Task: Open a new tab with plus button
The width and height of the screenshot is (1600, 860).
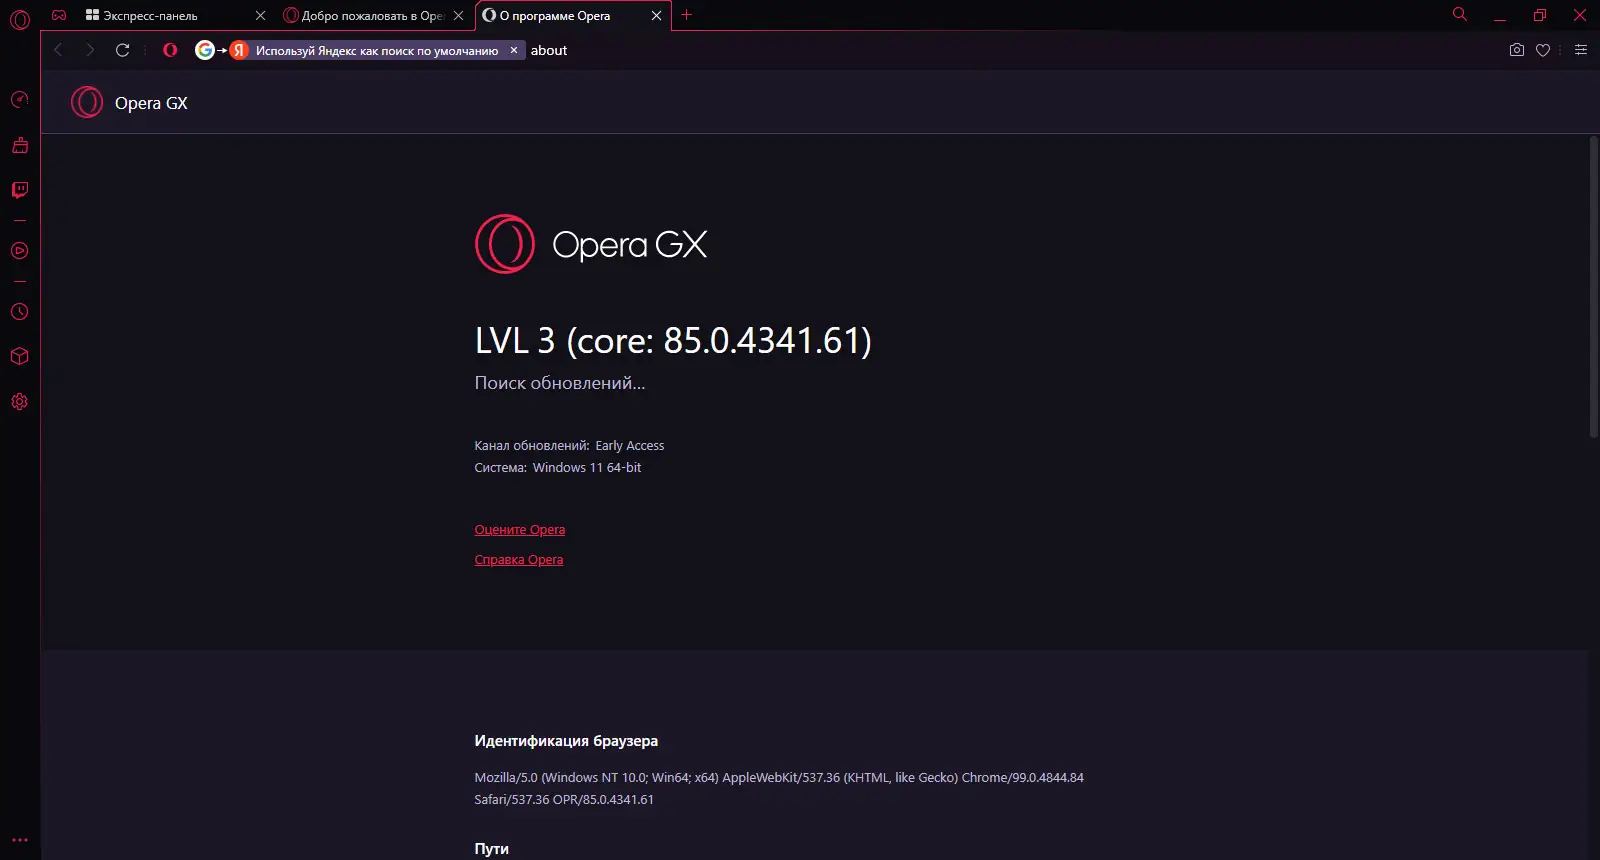Action: (x=686, y=15)
